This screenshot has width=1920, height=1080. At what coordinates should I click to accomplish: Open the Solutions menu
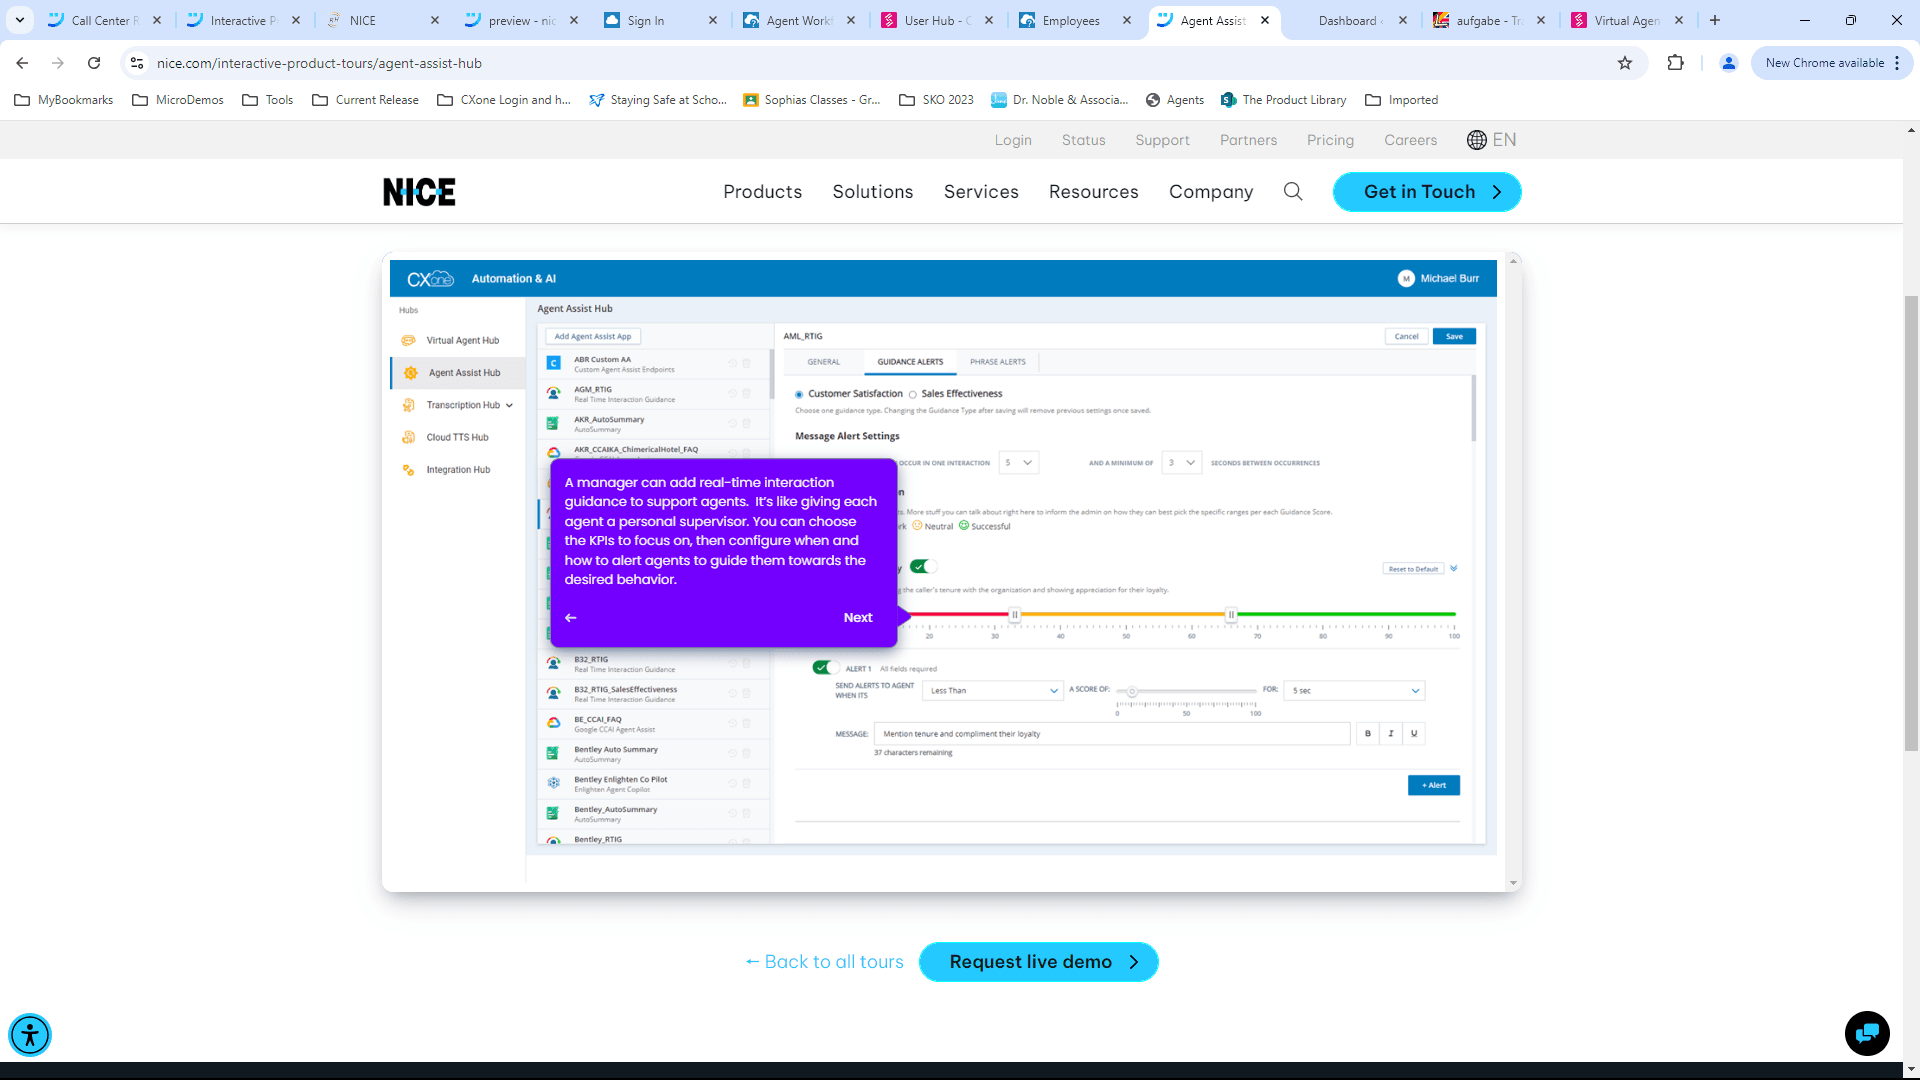click(x=873, y=192)
